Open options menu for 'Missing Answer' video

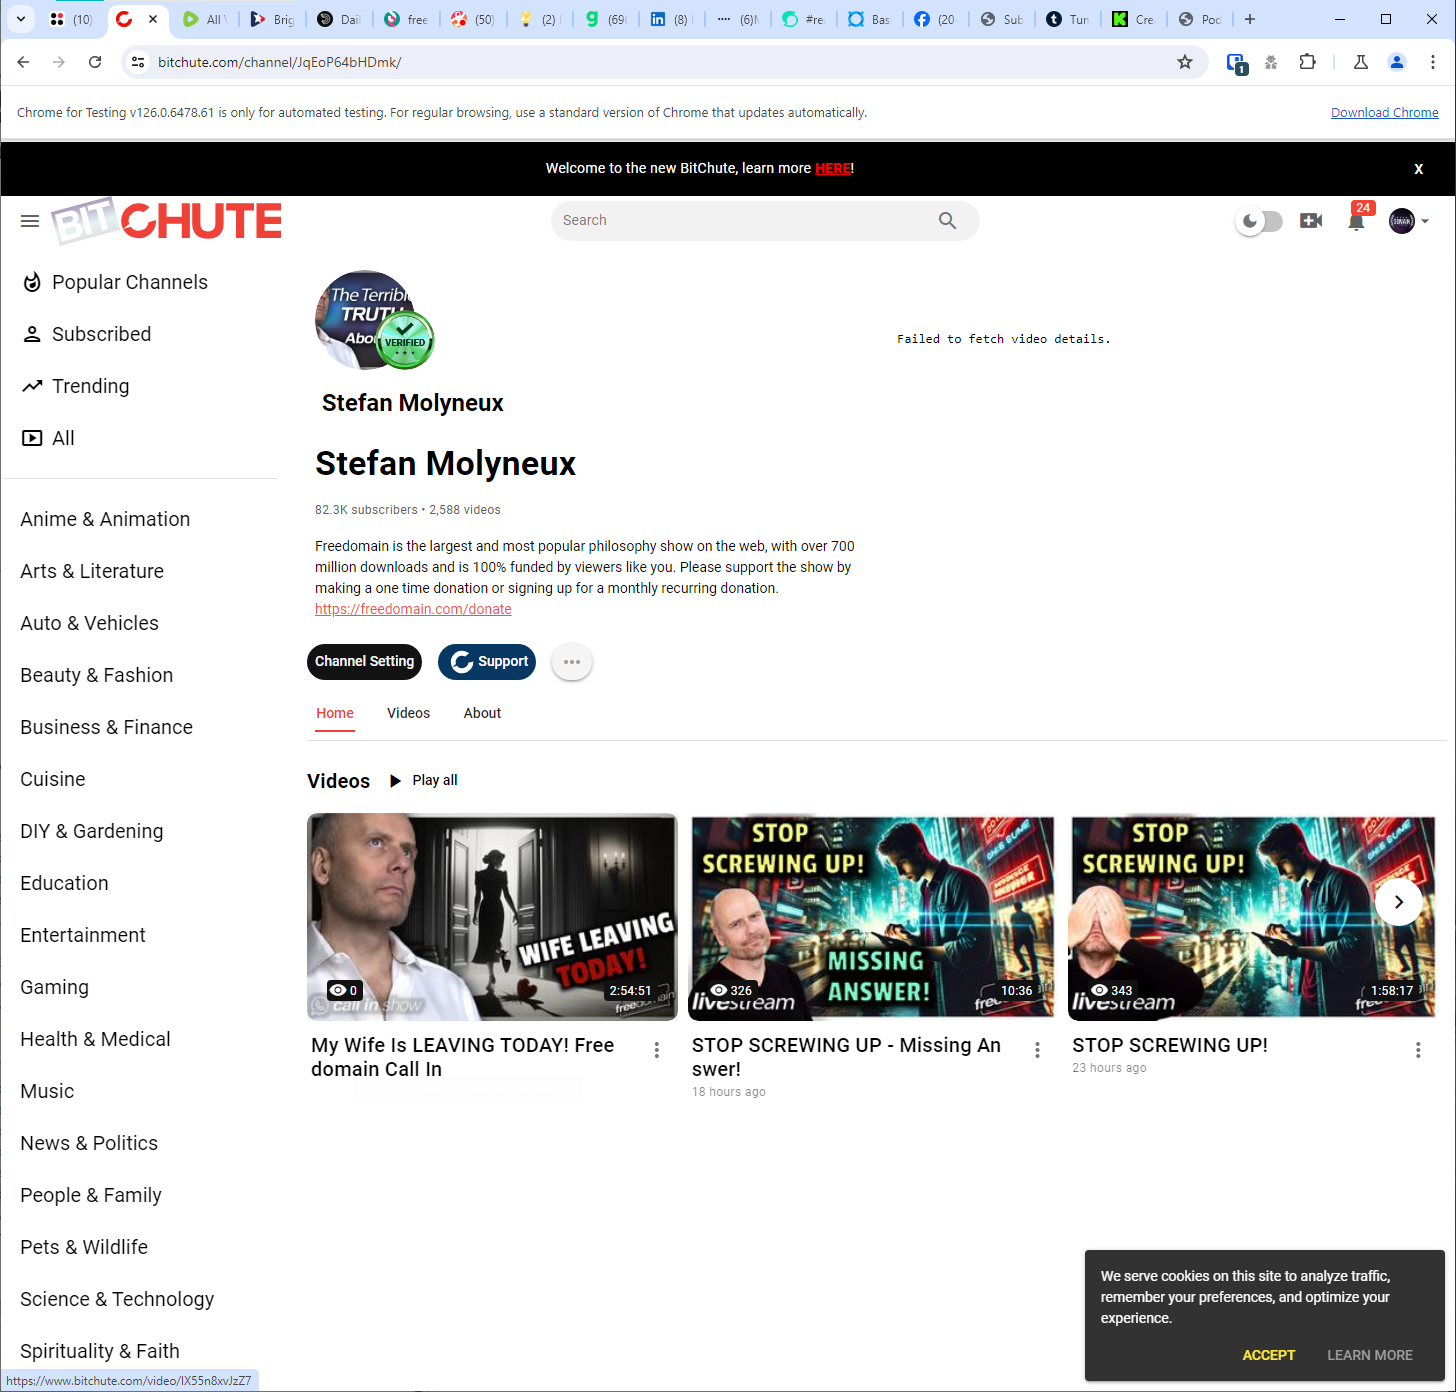tap(1037, 1050)
